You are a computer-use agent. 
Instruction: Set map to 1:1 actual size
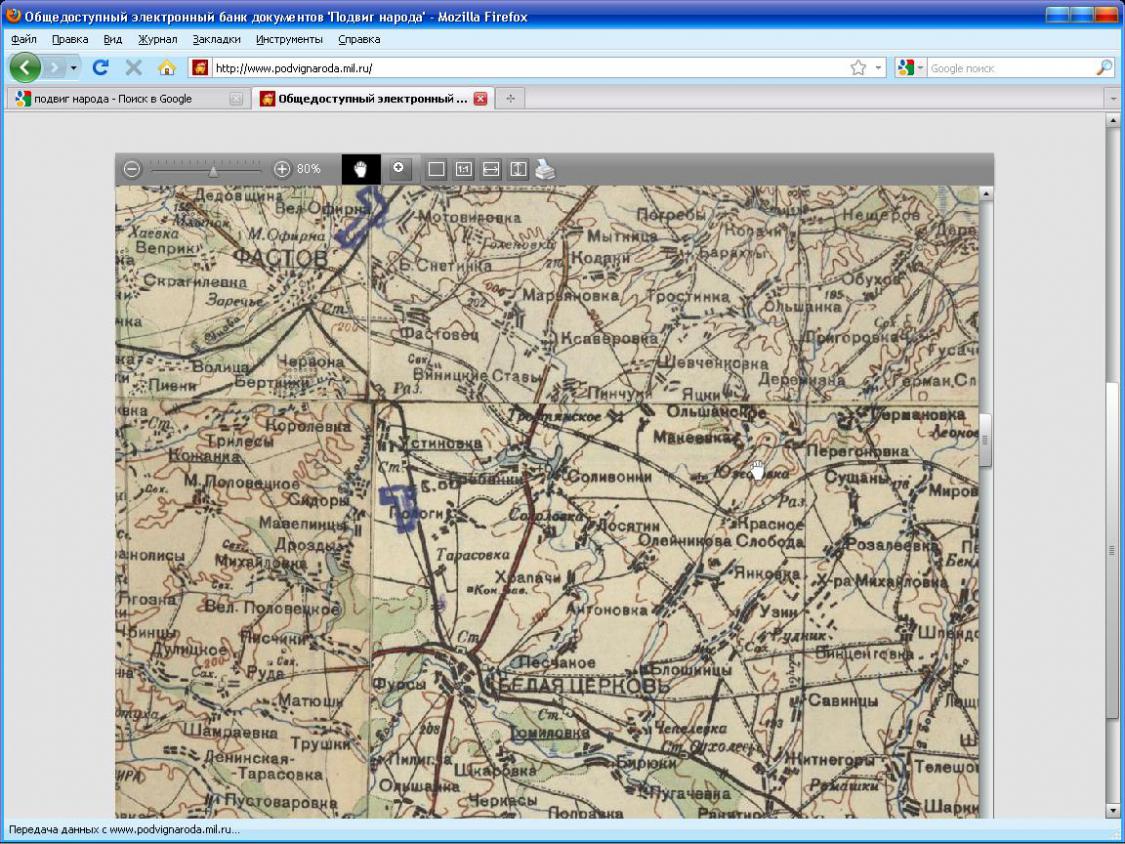pos(463,169)
